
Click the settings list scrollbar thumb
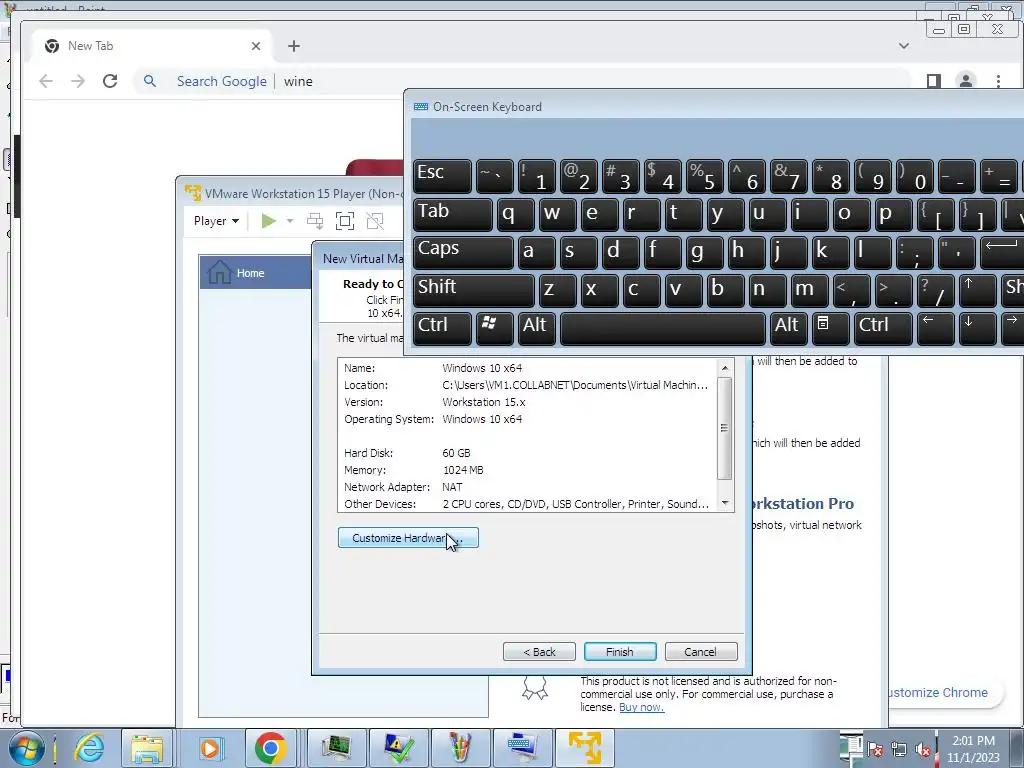click(725, 428)
